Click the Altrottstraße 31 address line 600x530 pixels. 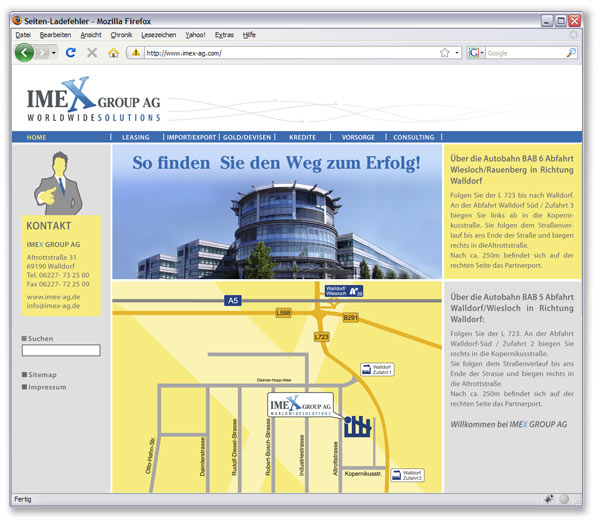click(51, 257)
